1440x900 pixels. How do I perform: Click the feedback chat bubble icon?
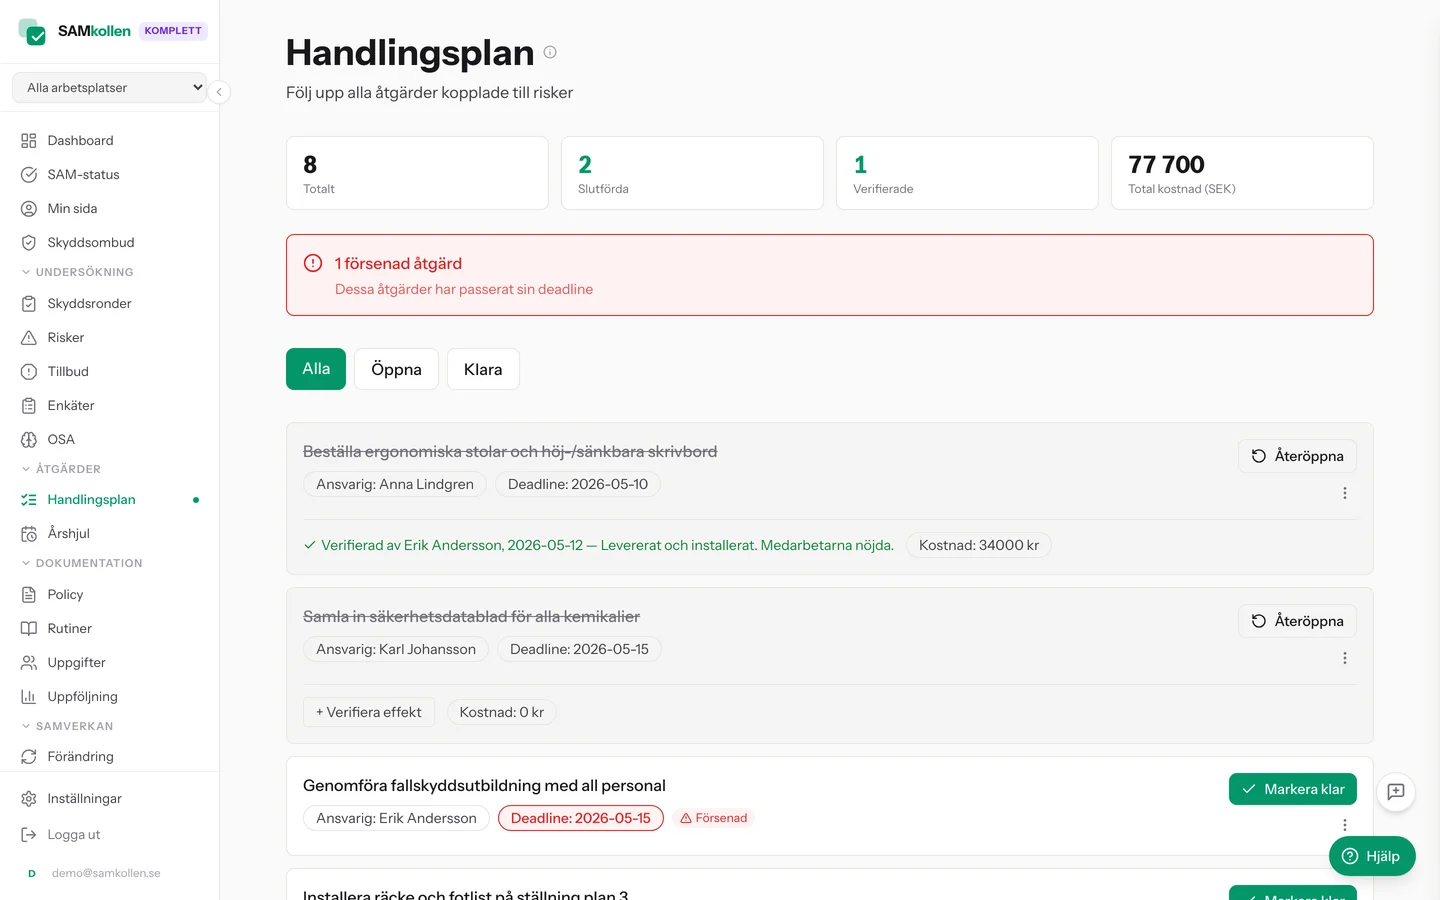1396,792
